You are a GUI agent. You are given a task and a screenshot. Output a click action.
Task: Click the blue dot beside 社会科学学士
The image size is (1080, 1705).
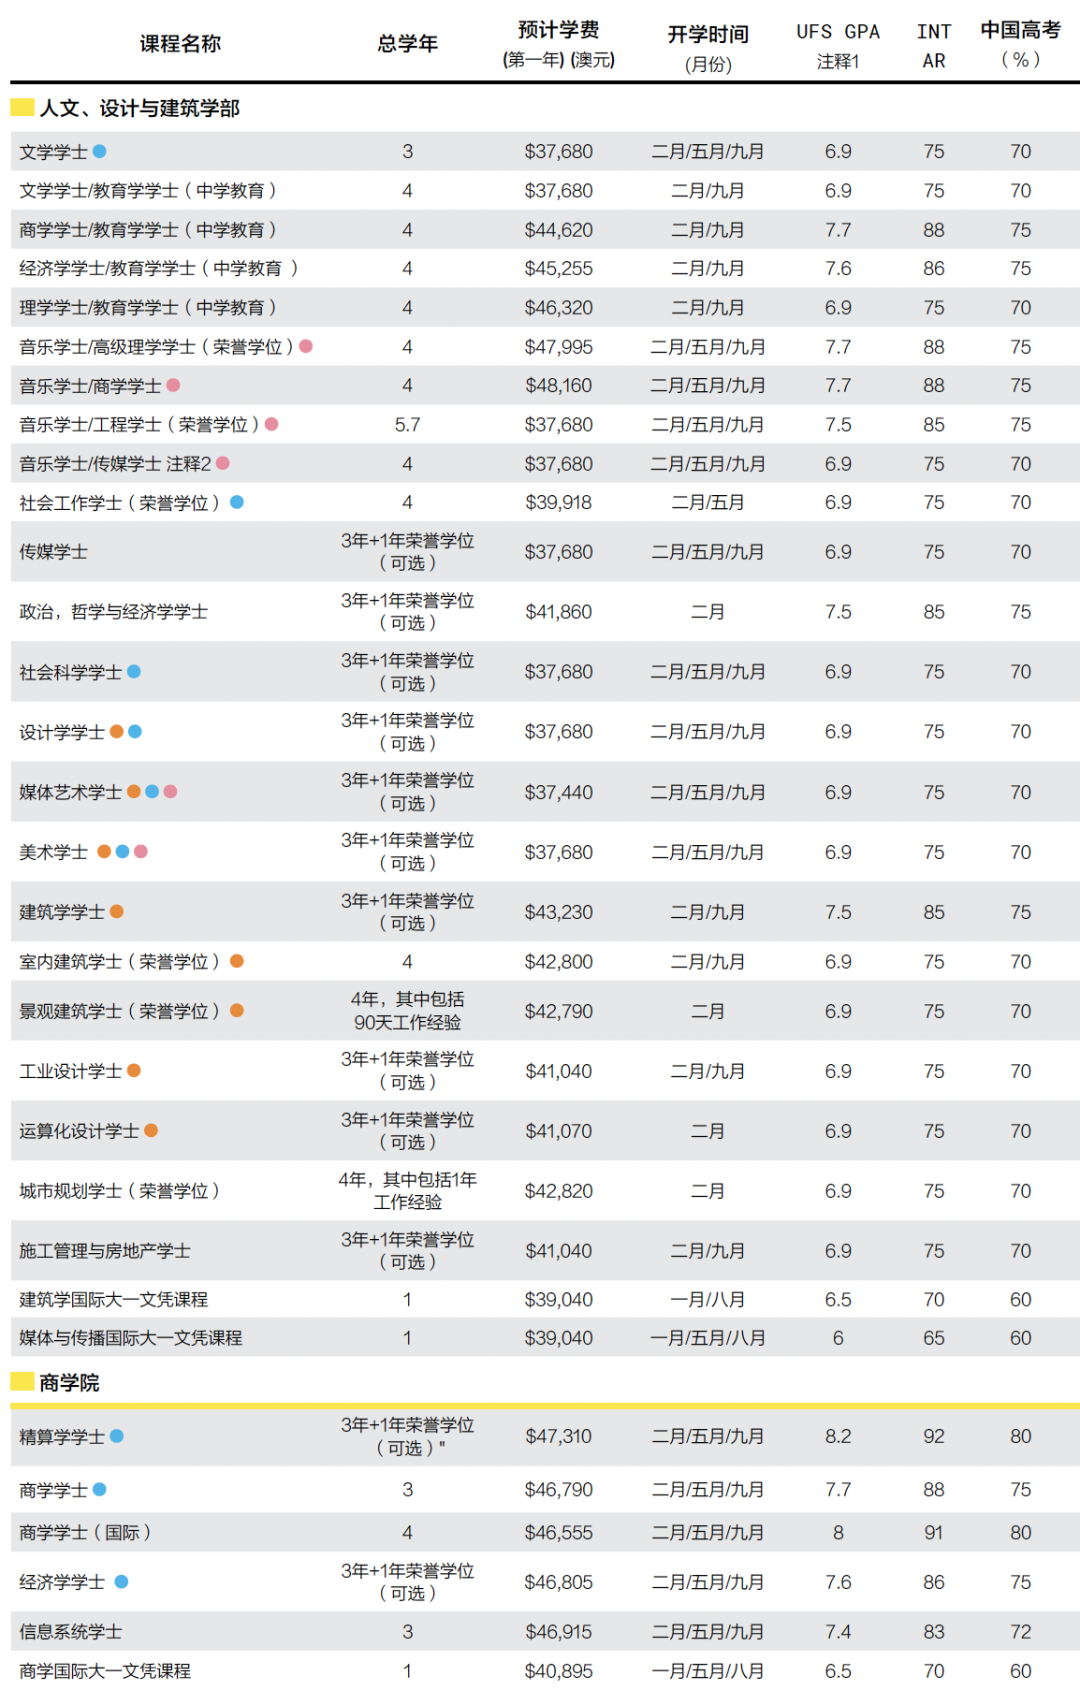pyautogui.click(x=134, y=671)
